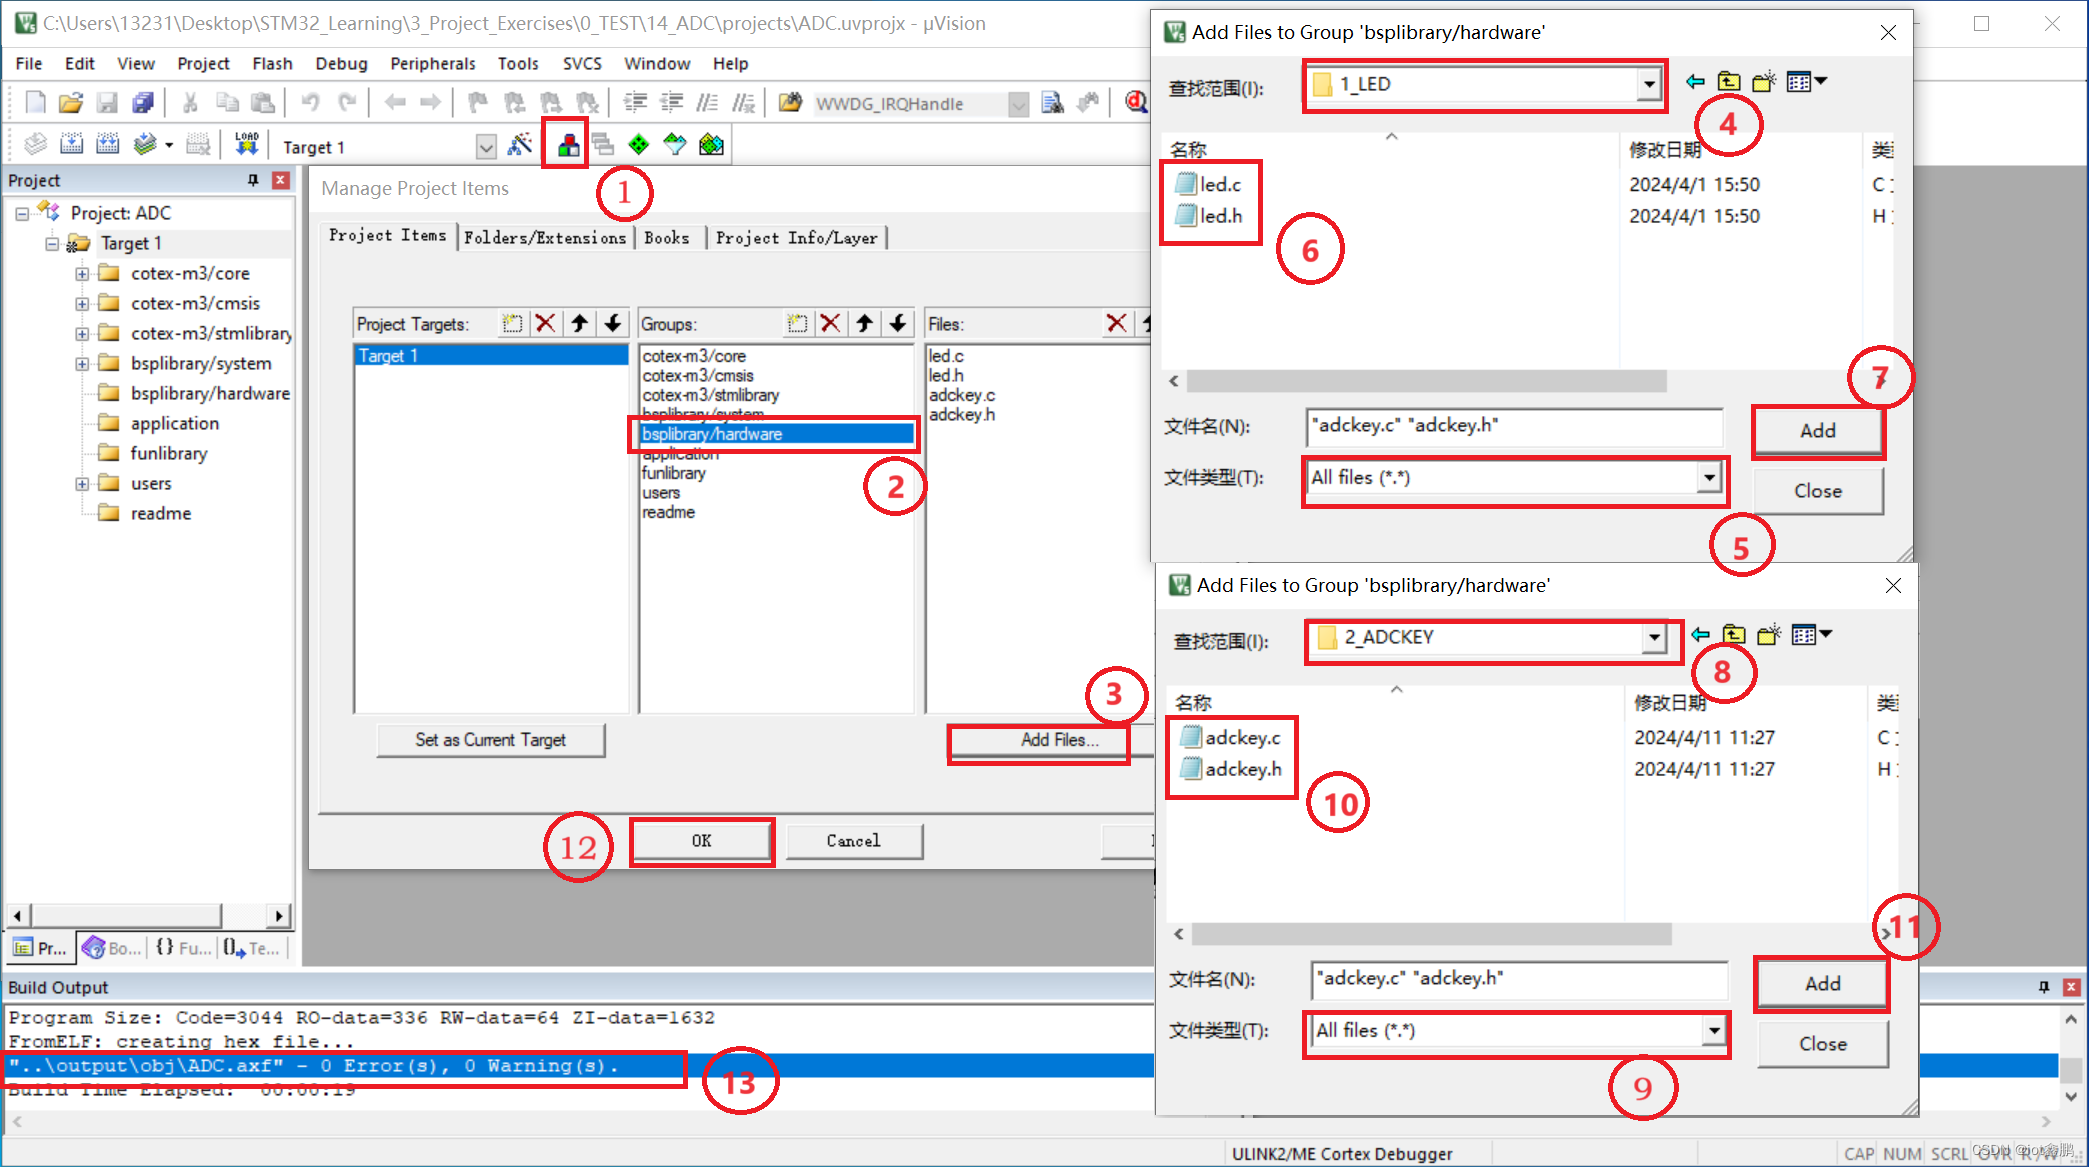The height and width of the screenshot is (1167, 2089).
Task: Click Delete icon beside Project Targets
Action: [x=545, y=323]
